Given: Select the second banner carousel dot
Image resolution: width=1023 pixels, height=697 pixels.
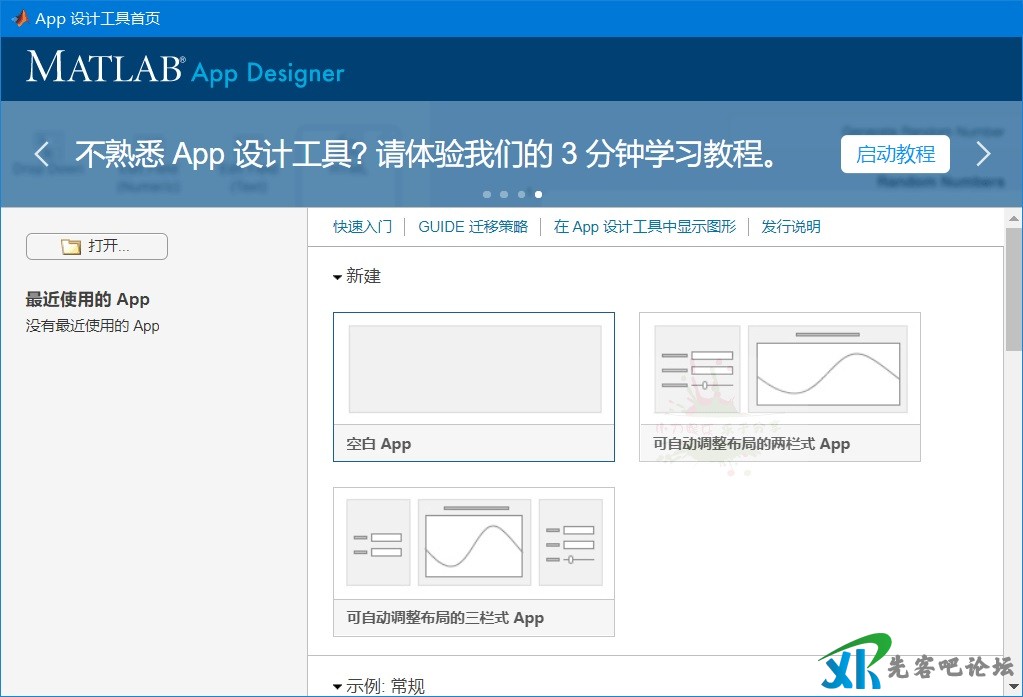Looking at the screenshot, I should click(x=504, y=194).
